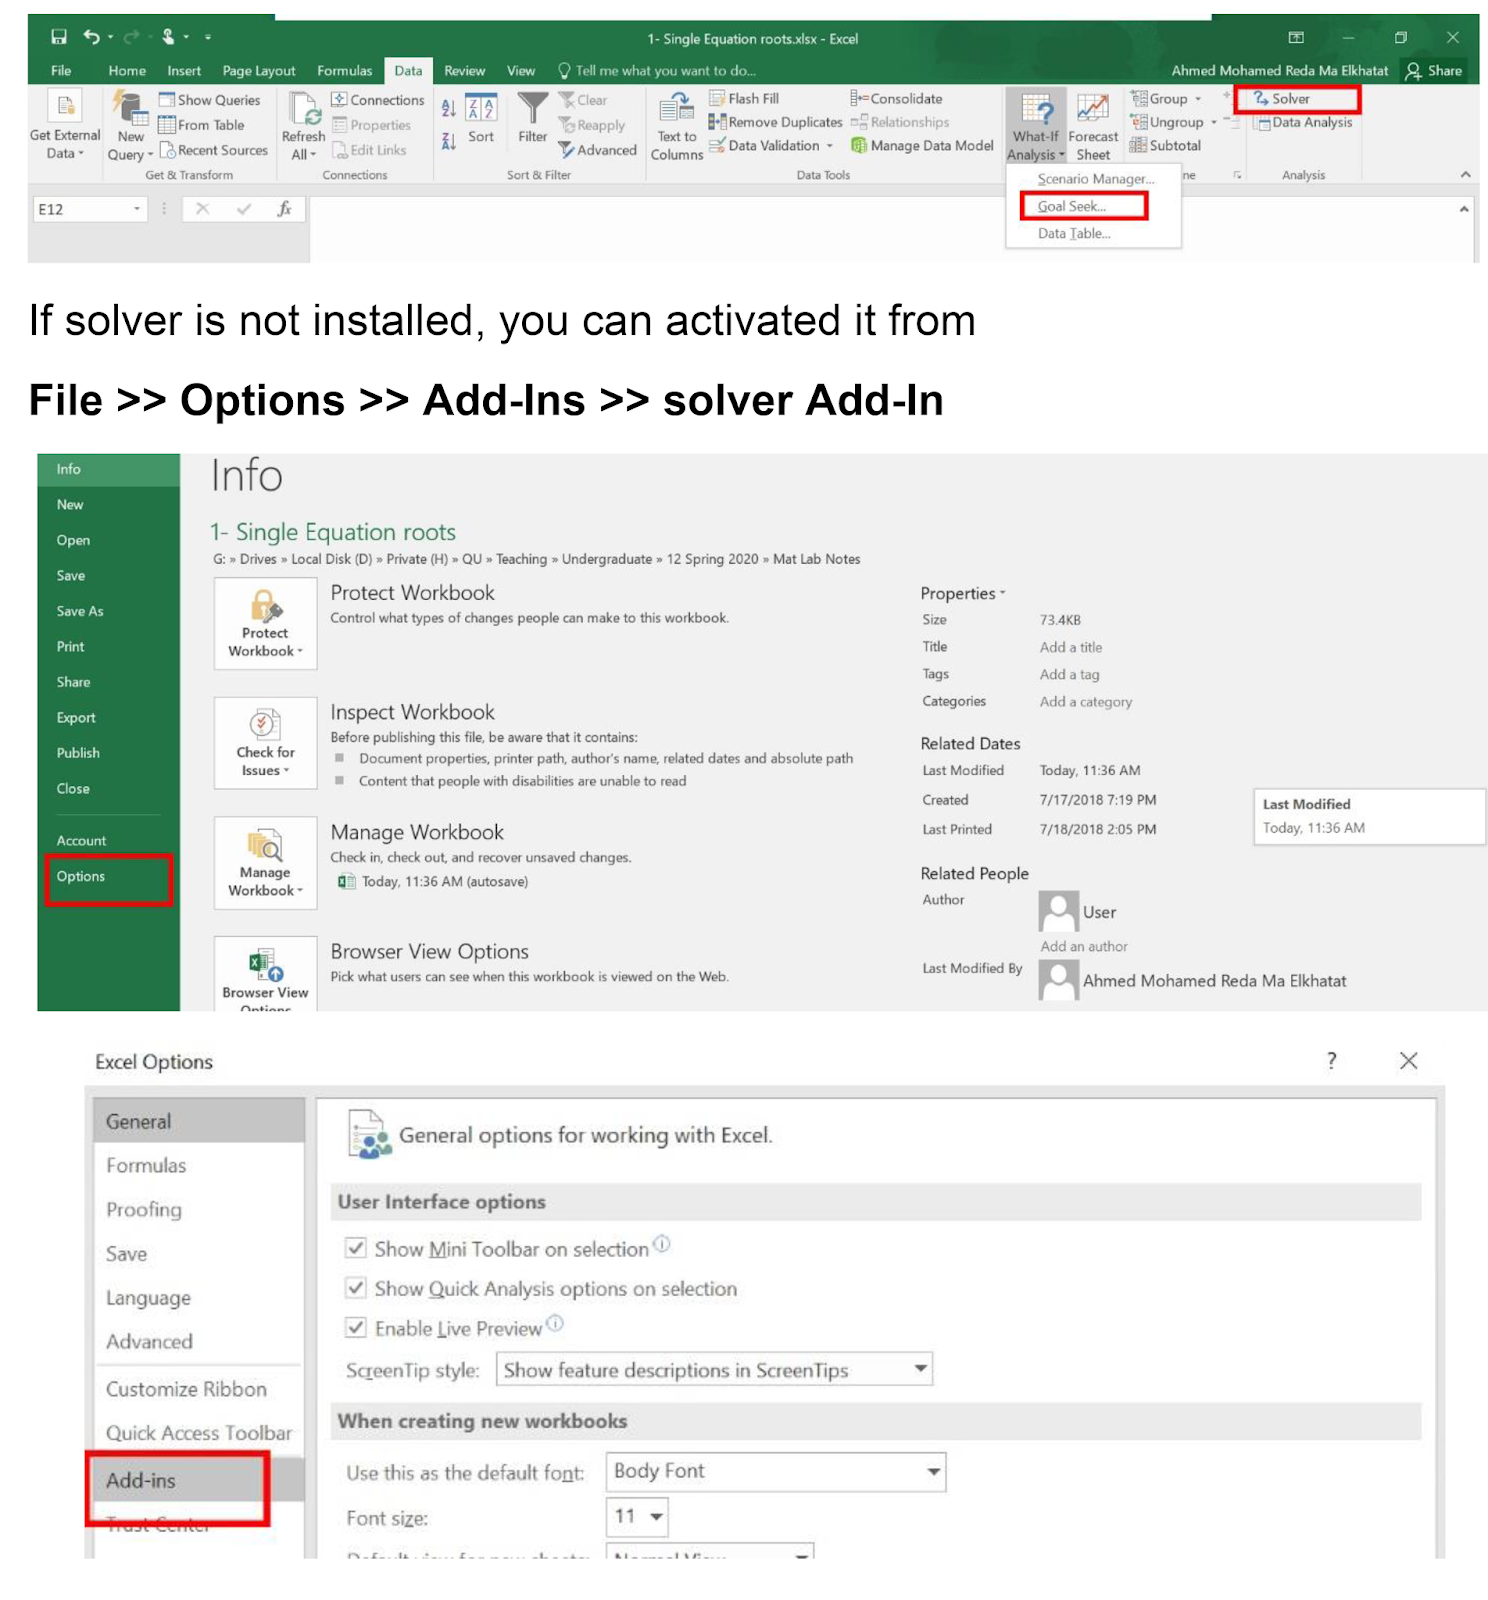Expand the Name Box dropdown arrow

pos(137,209)
